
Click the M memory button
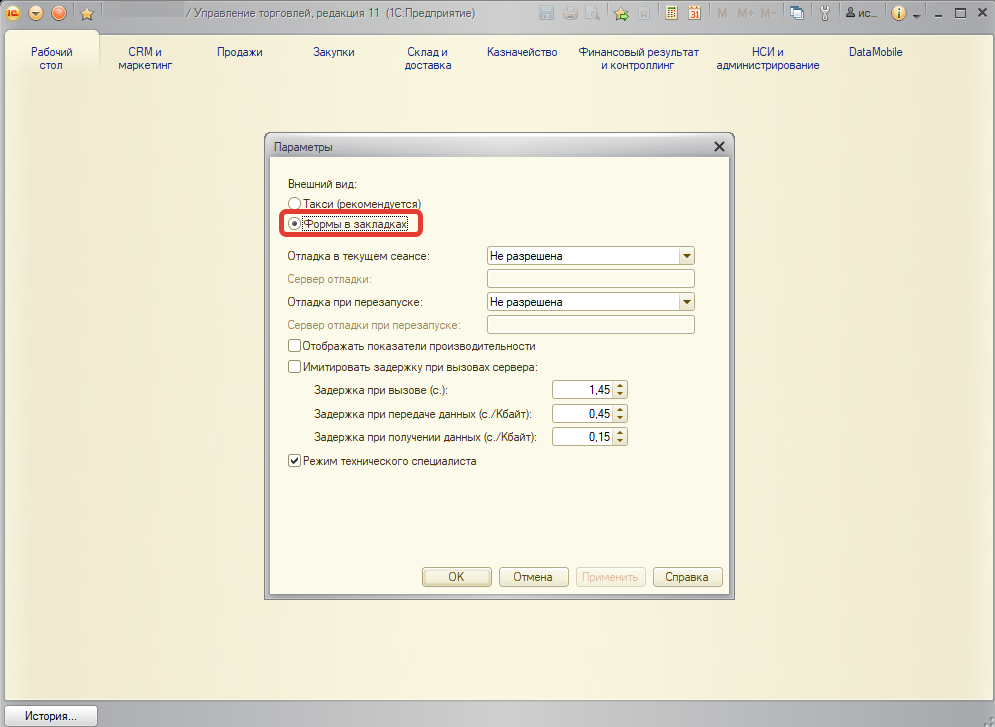(x=722, y=13)
